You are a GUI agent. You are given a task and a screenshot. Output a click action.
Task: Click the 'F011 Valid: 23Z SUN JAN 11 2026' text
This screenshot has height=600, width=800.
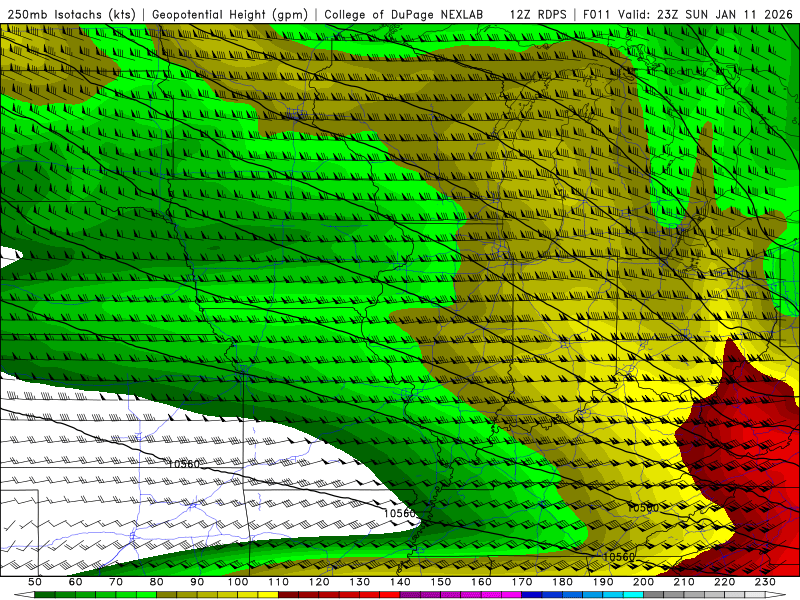[688, 15]
